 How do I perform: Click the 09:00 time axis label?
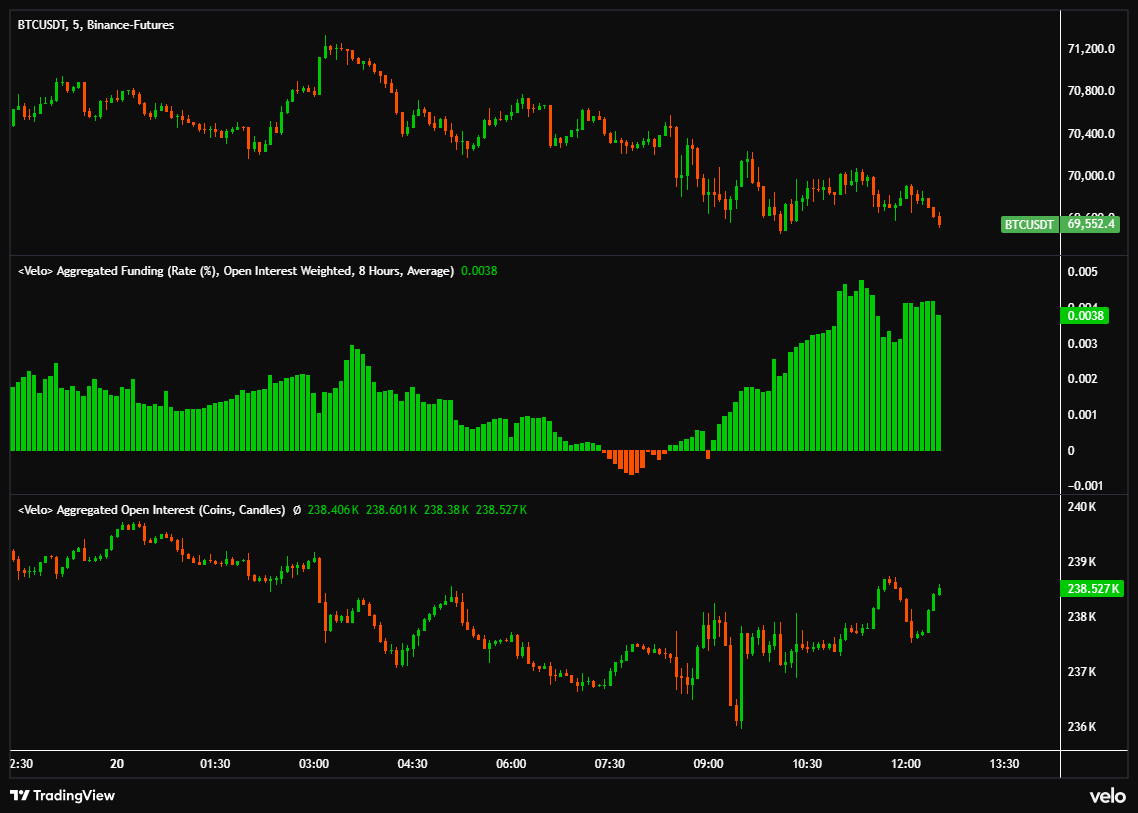point(708,764)
